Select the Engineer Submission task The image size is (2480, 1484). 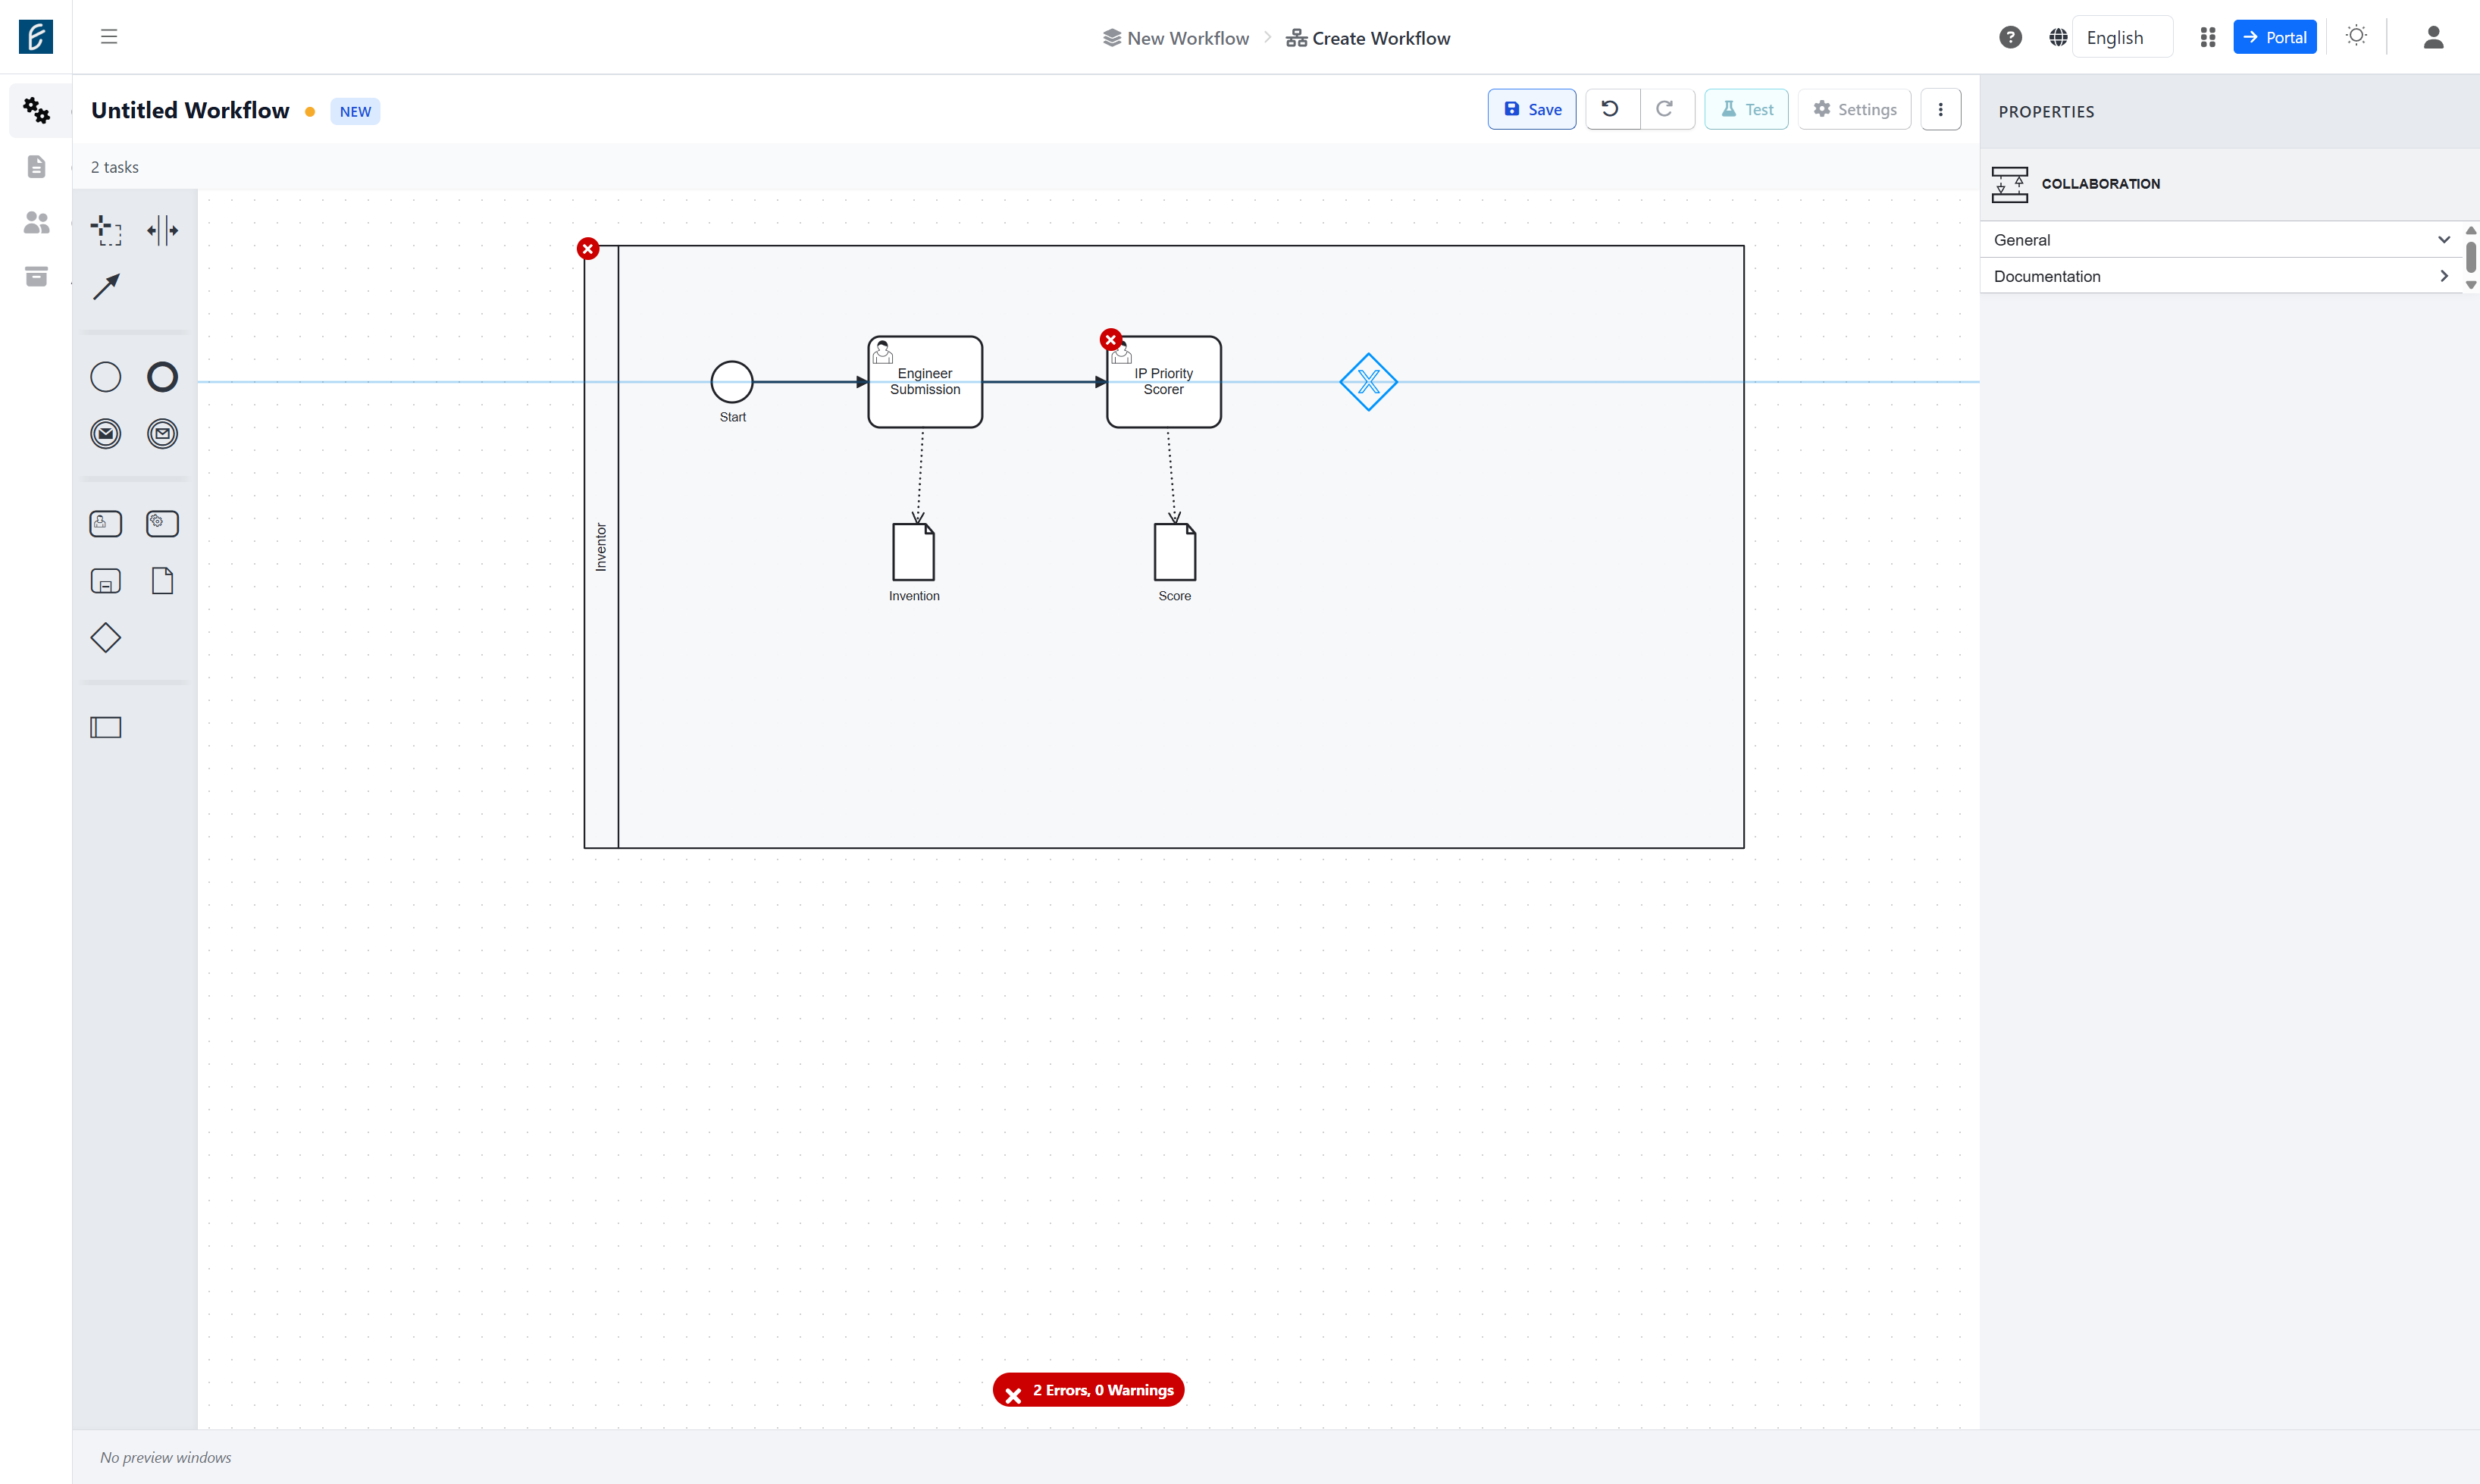[x=925, y=382]
